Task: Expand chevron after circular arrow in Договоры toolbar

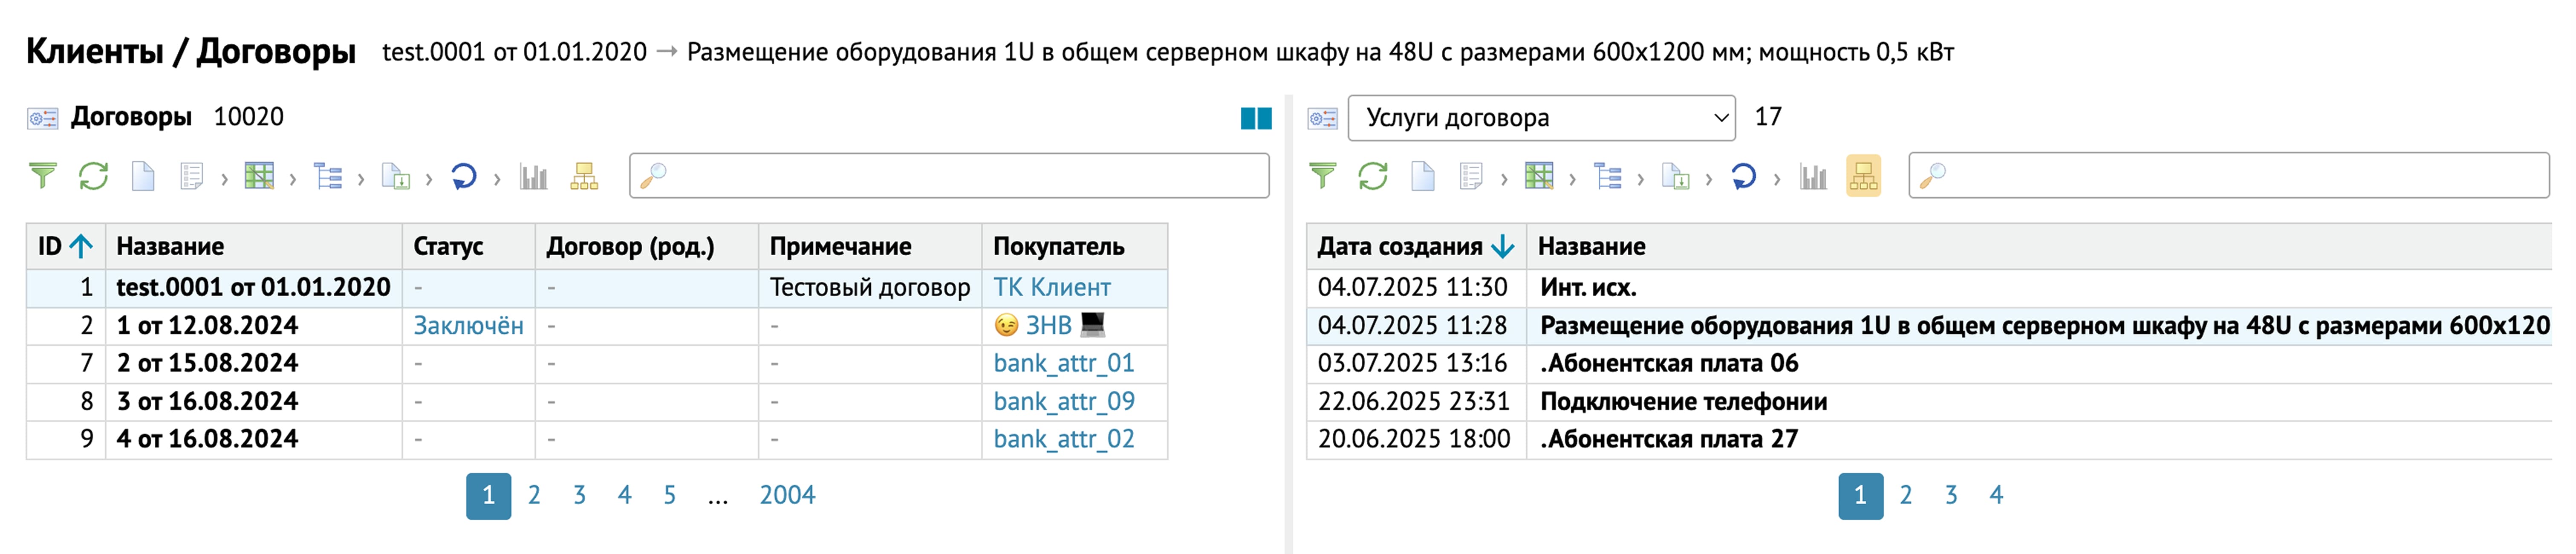Action: point(497,179)
